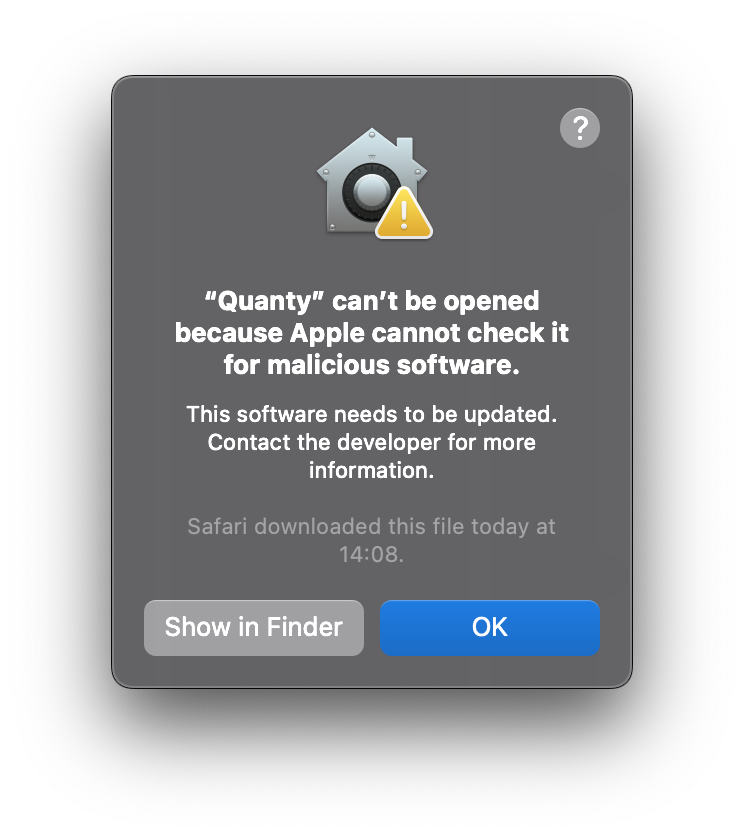Open help with the question mark button

point(580,128)
